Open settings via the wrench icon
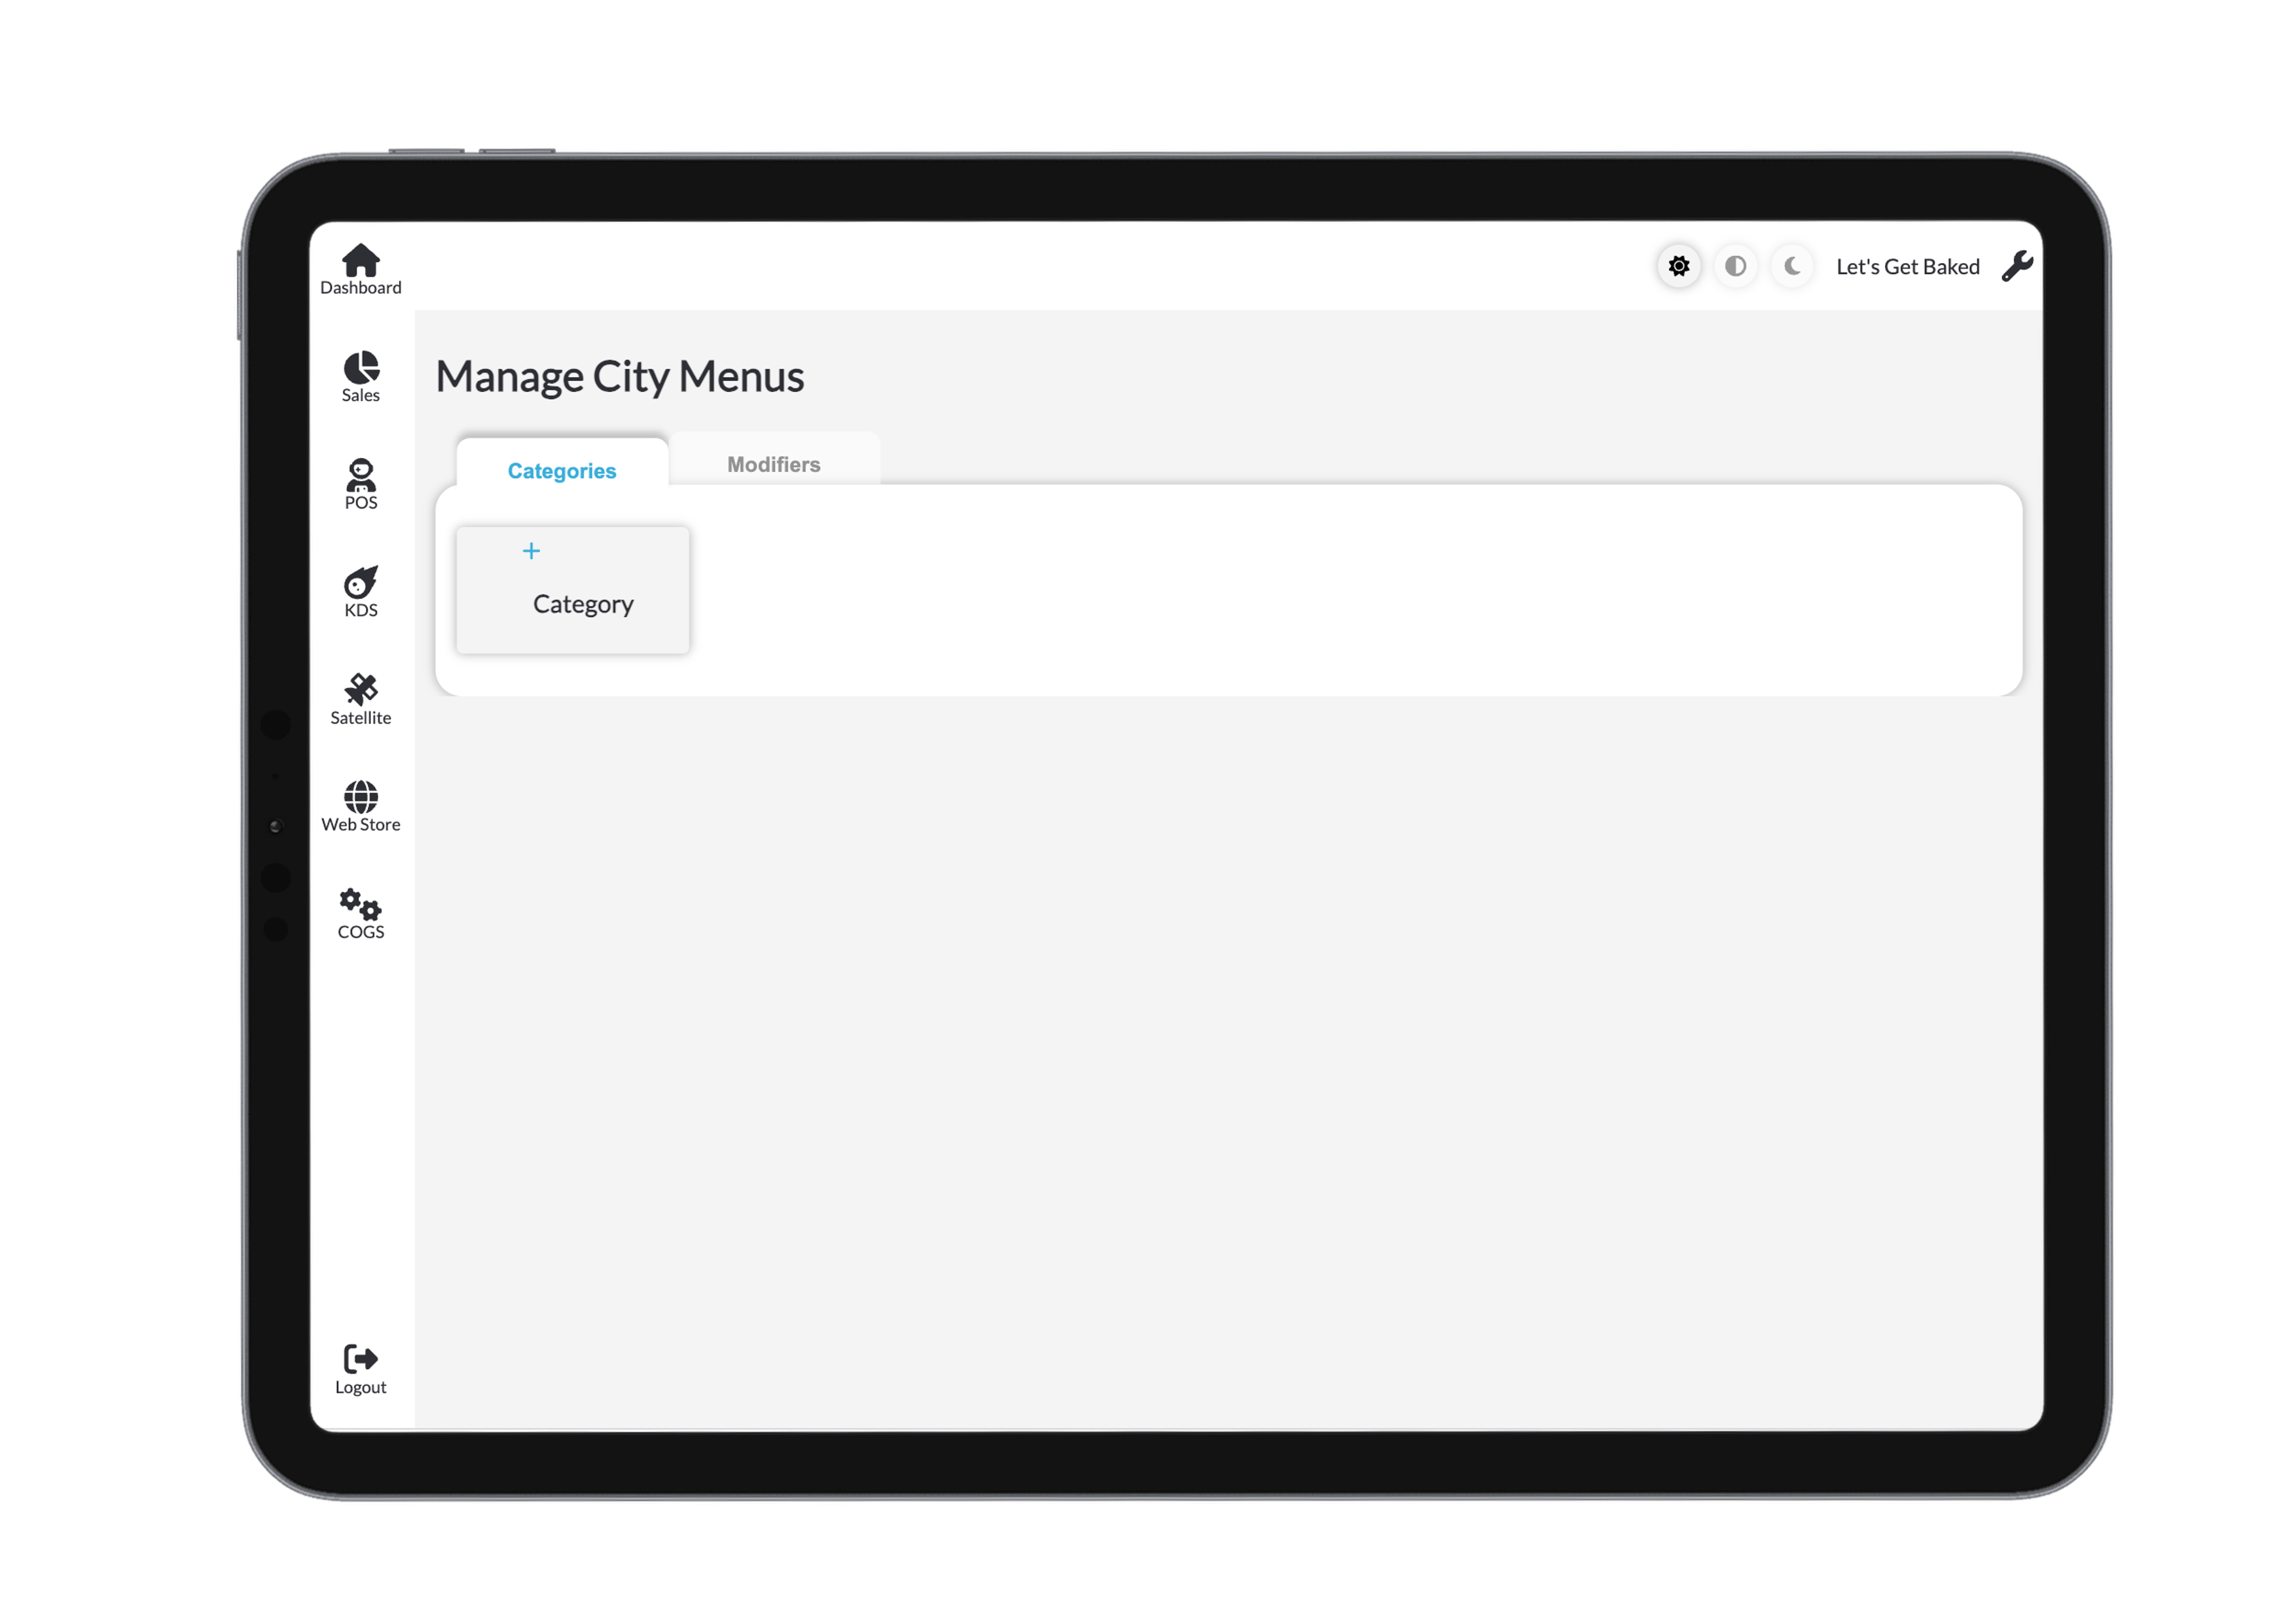This screenshot has height=1623, width=2296. [x=2018, y=266]
